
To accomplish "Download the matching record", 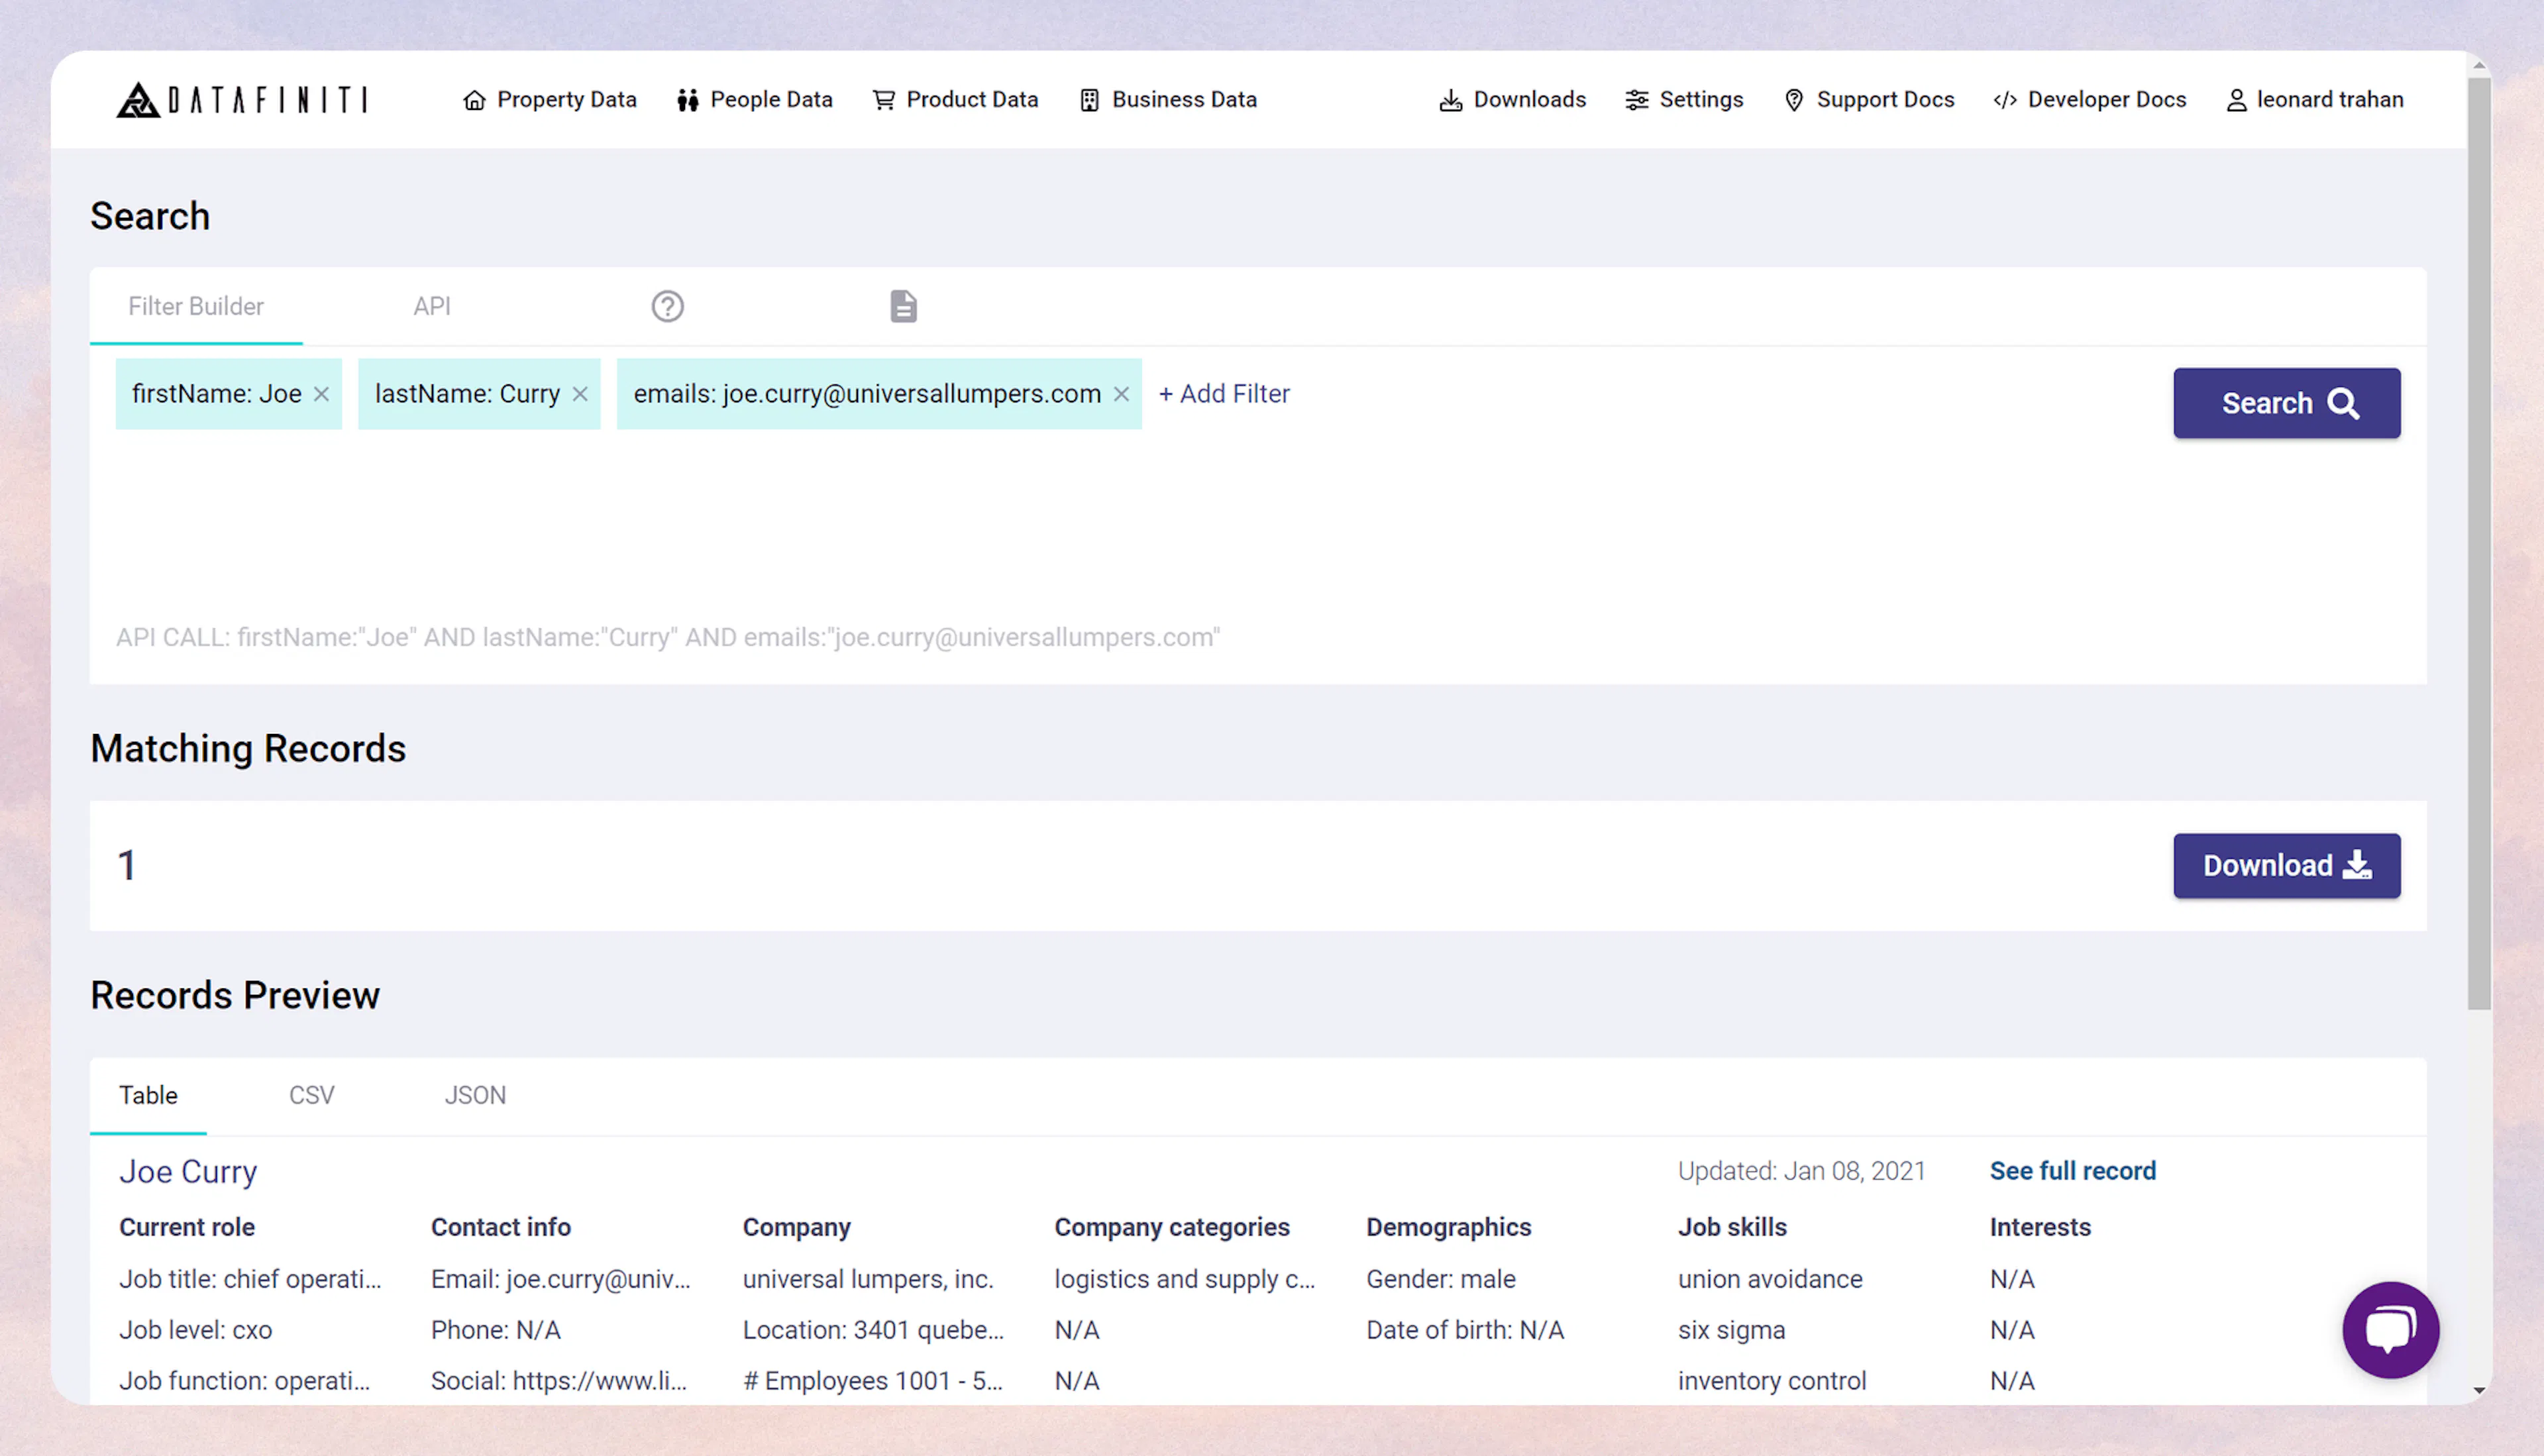I will [2287, 865].
